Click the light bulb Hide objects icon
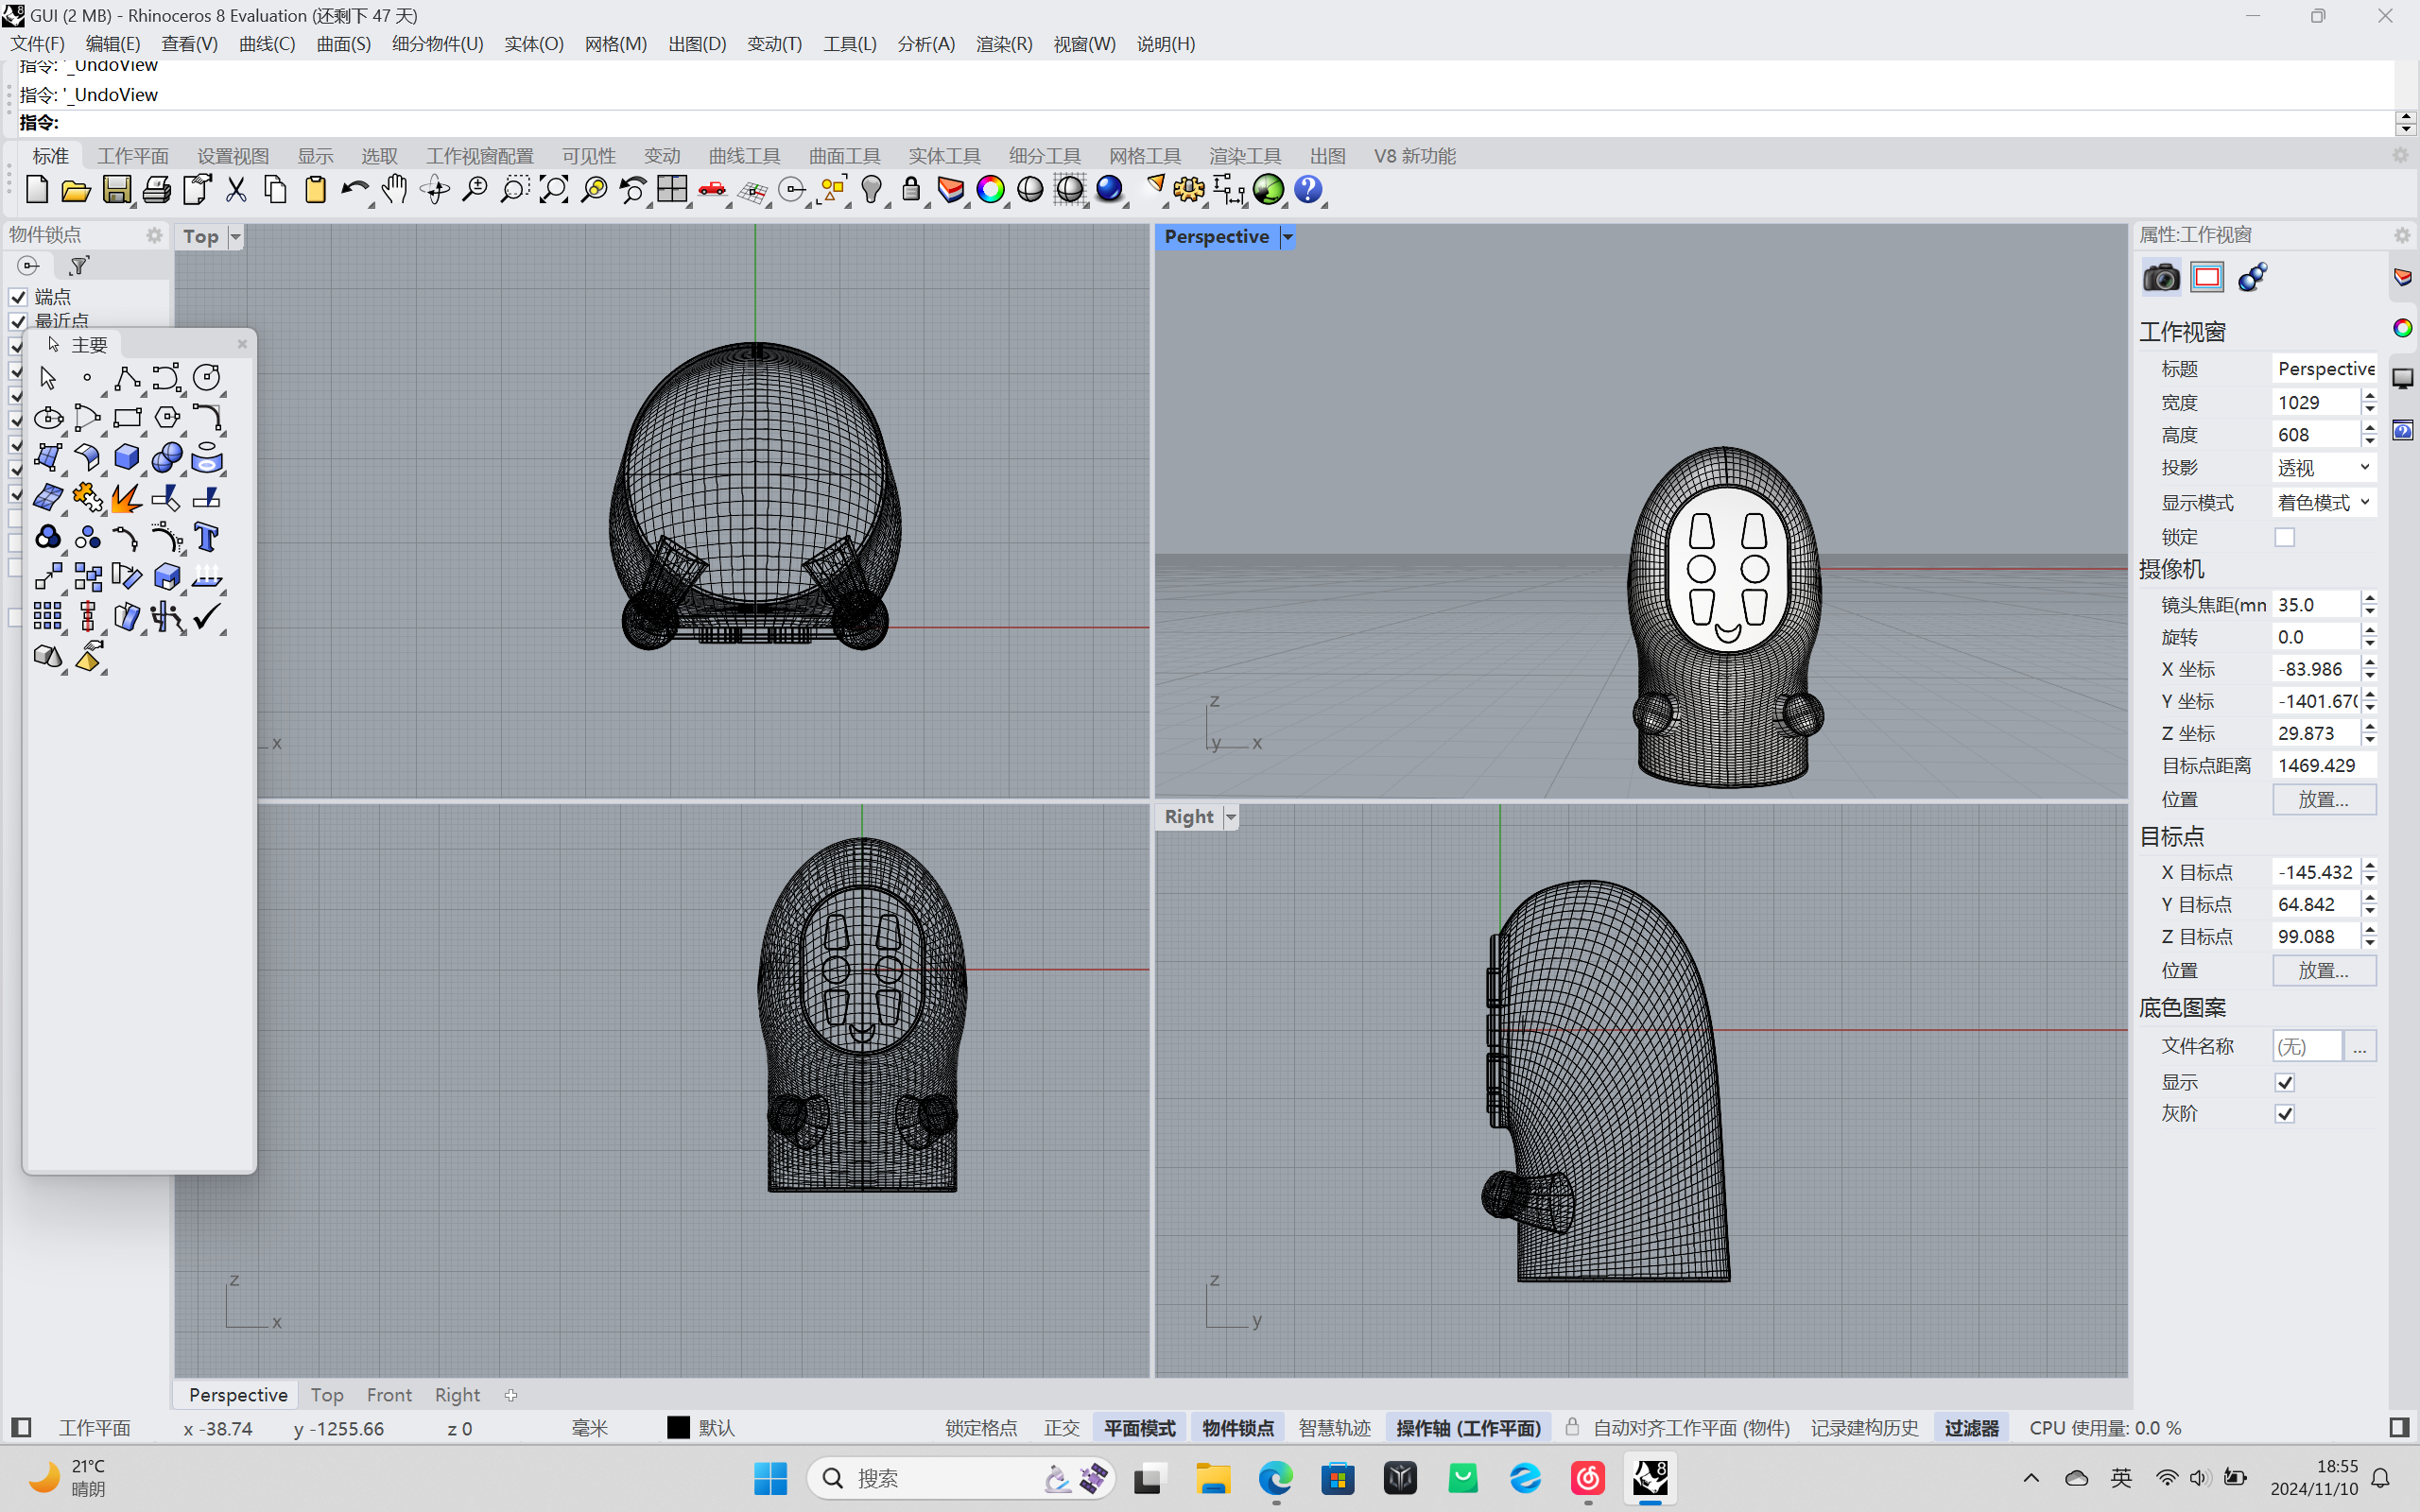The width and height of the screenshot is (2420, 1512). [x=871, y=189]
